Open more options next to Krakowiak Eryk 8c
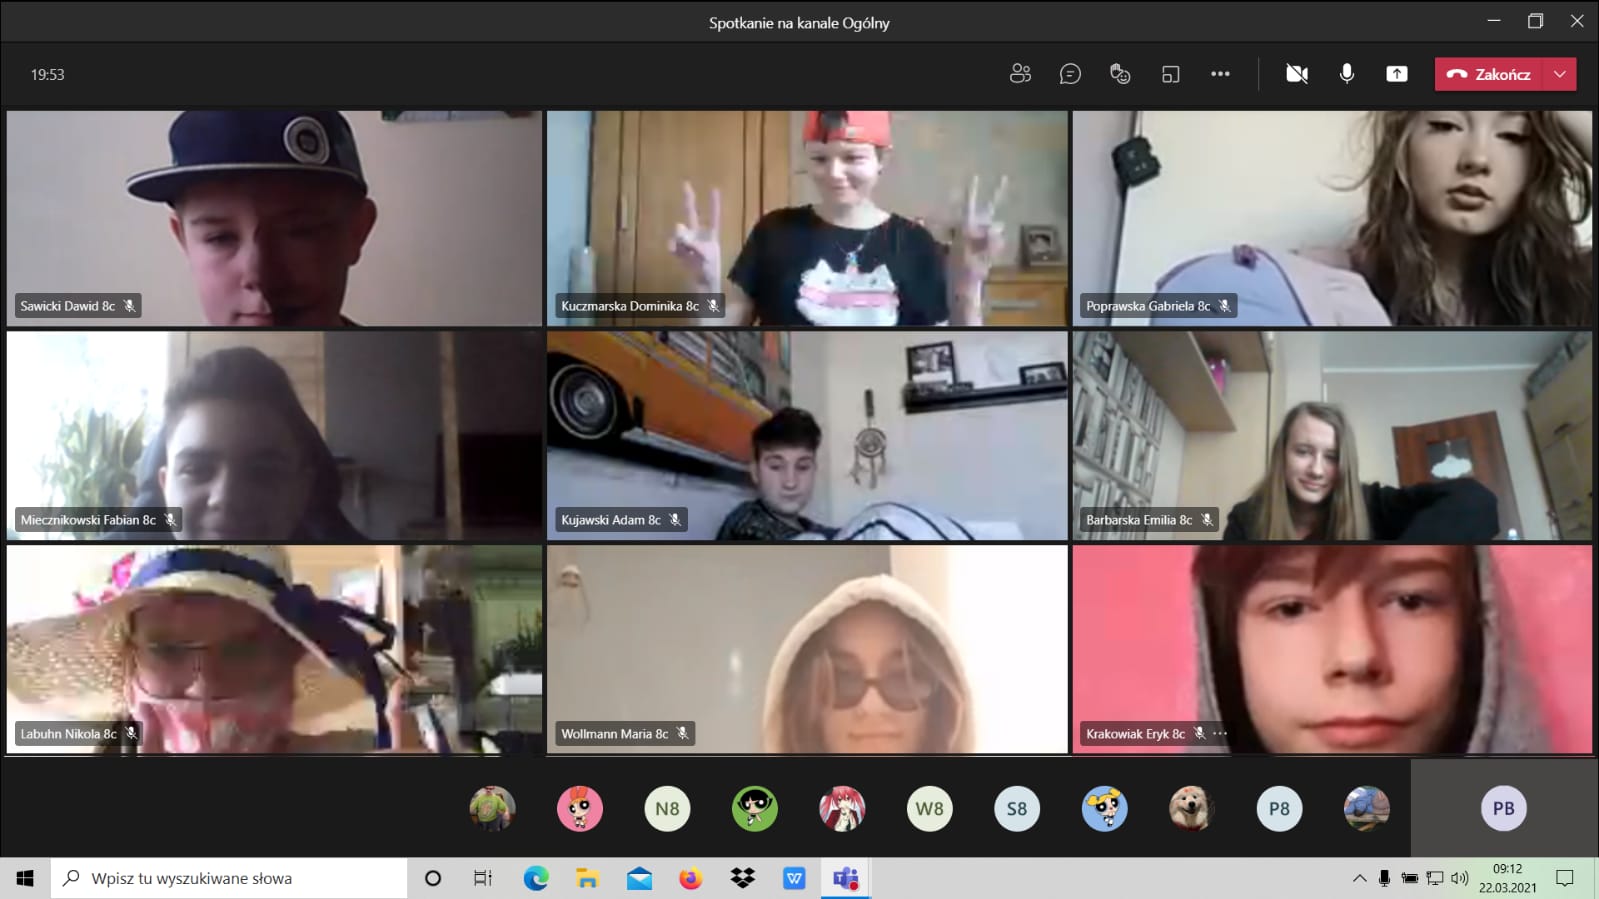 tap(1220, 734)
